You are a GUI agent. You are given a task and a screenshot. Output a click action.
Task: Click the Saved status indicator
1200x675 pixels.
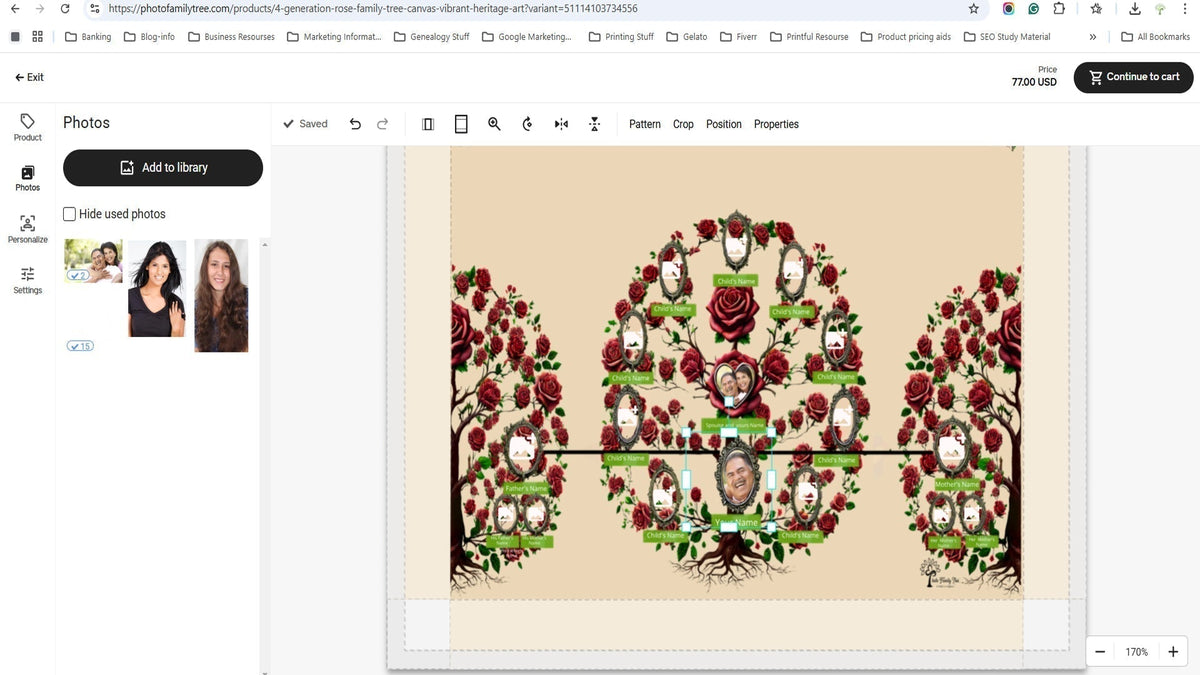pos(305,124)
